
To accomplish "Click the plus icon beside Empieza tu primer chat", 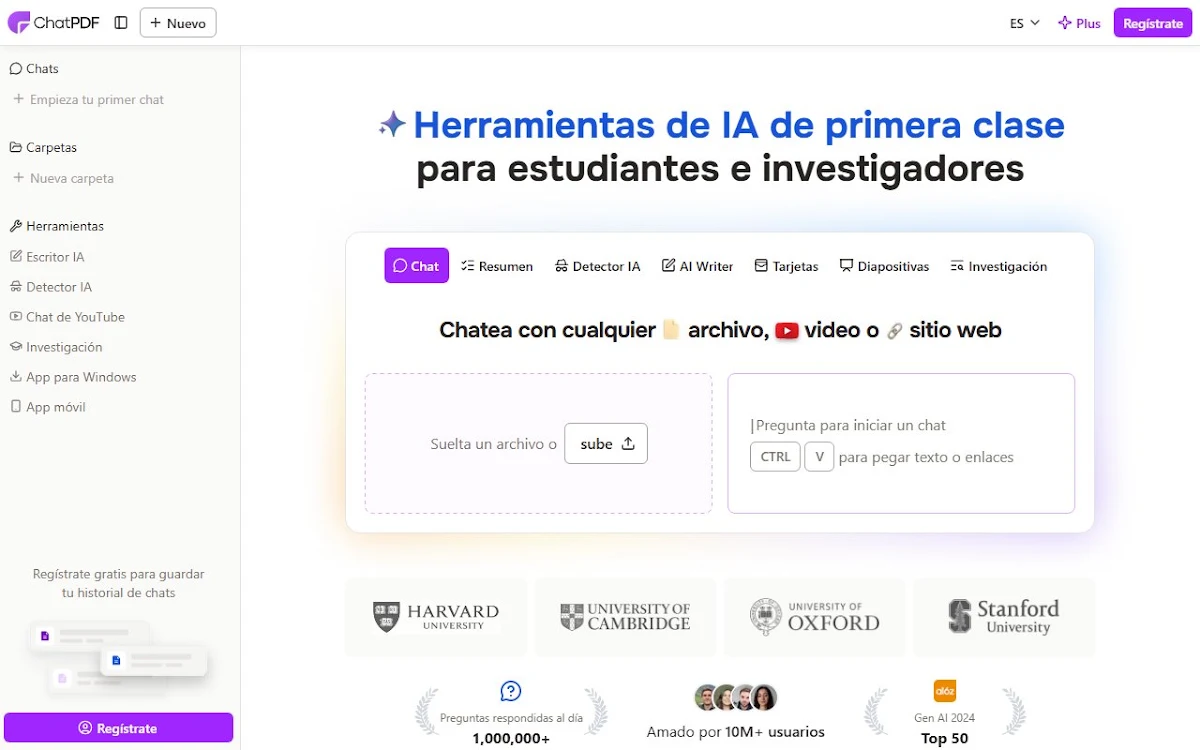I will (18, 99).
